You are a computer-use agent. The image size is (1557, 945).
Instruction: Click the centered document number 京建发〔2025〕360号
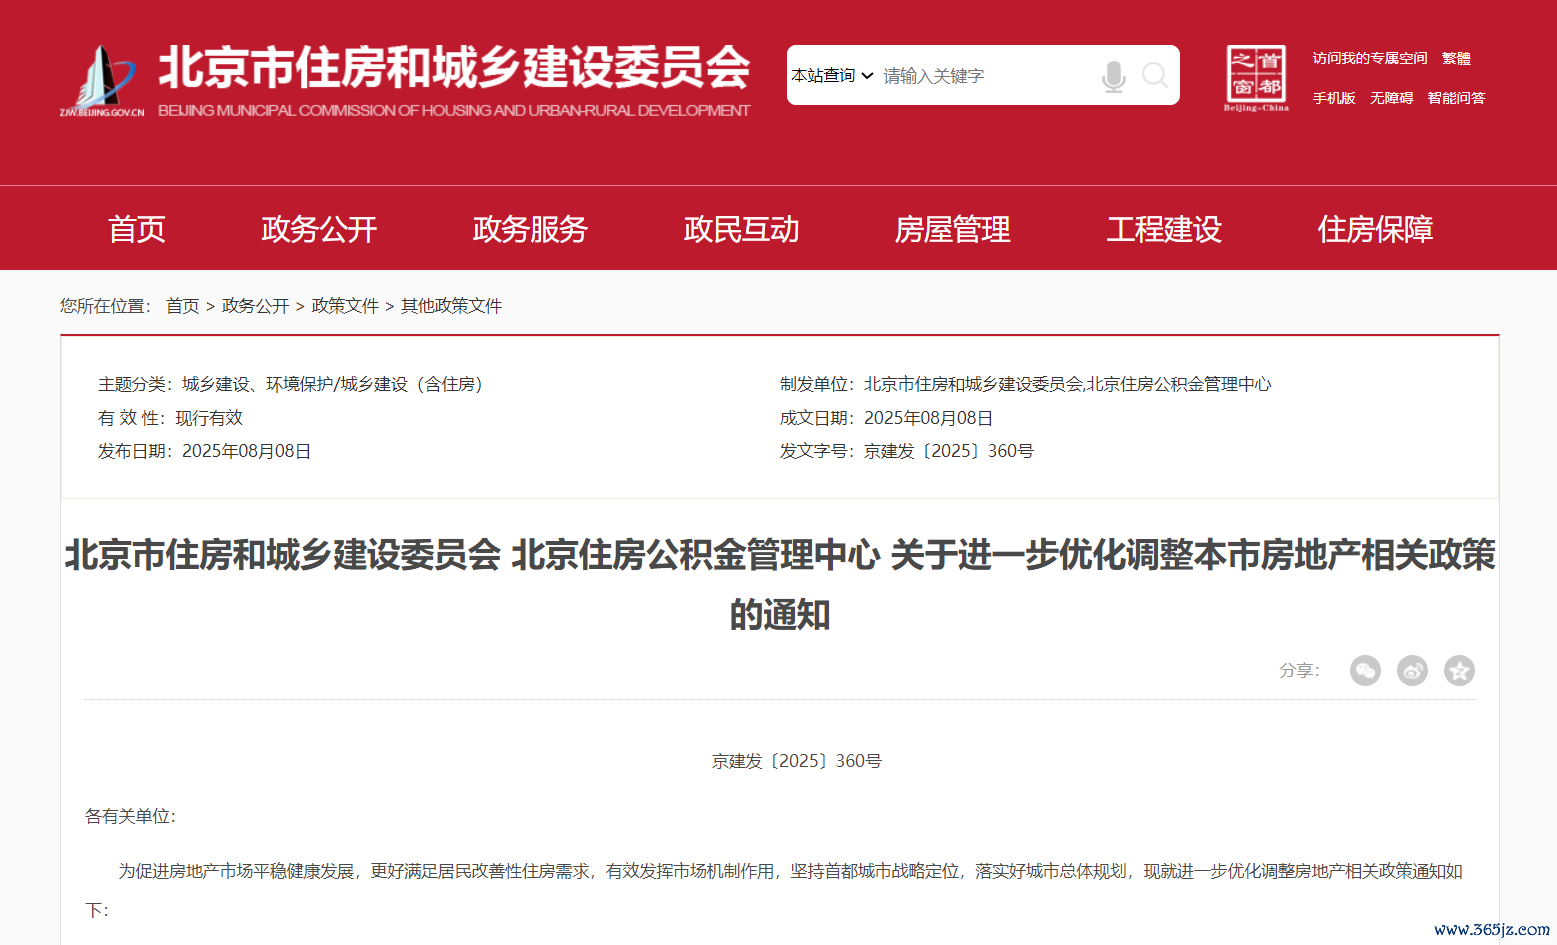click(x=797, y=761)
